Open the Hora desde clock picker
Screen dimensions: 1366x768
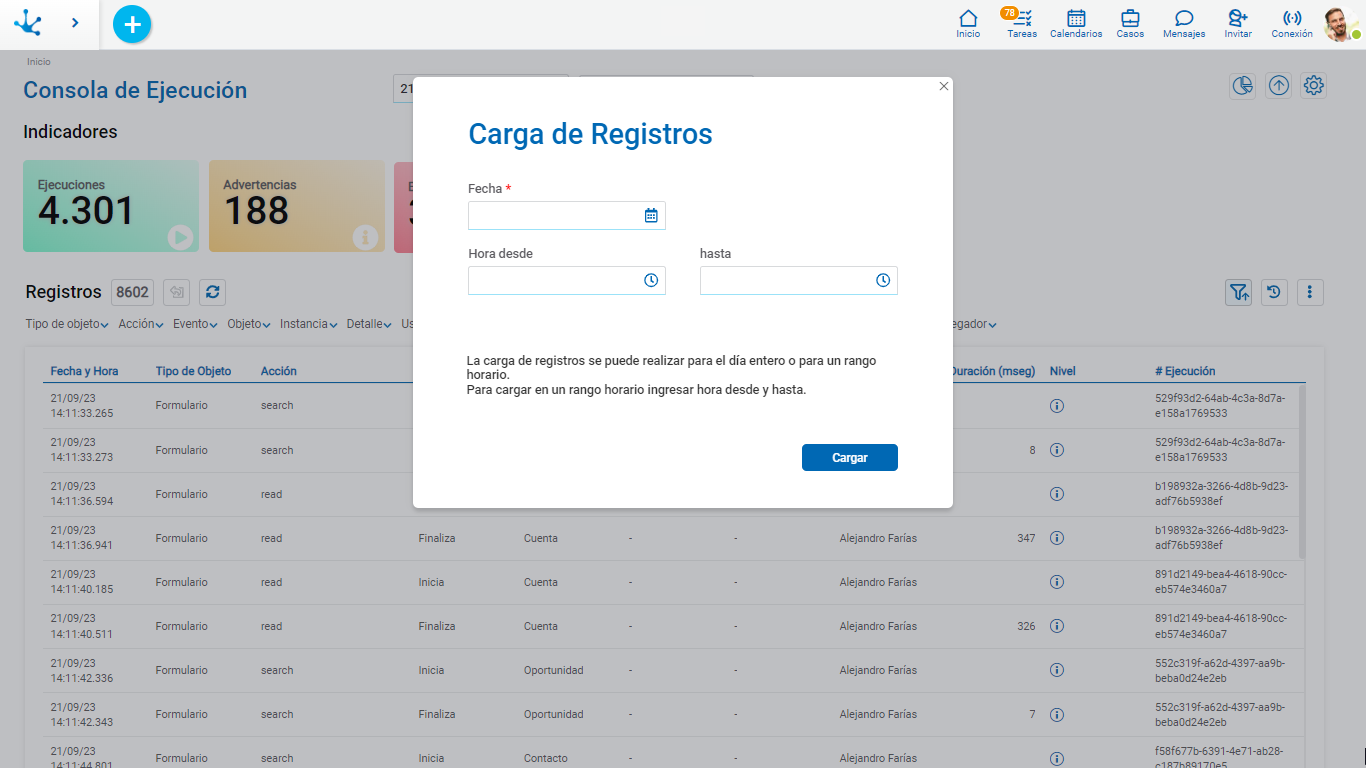[652, 281]
